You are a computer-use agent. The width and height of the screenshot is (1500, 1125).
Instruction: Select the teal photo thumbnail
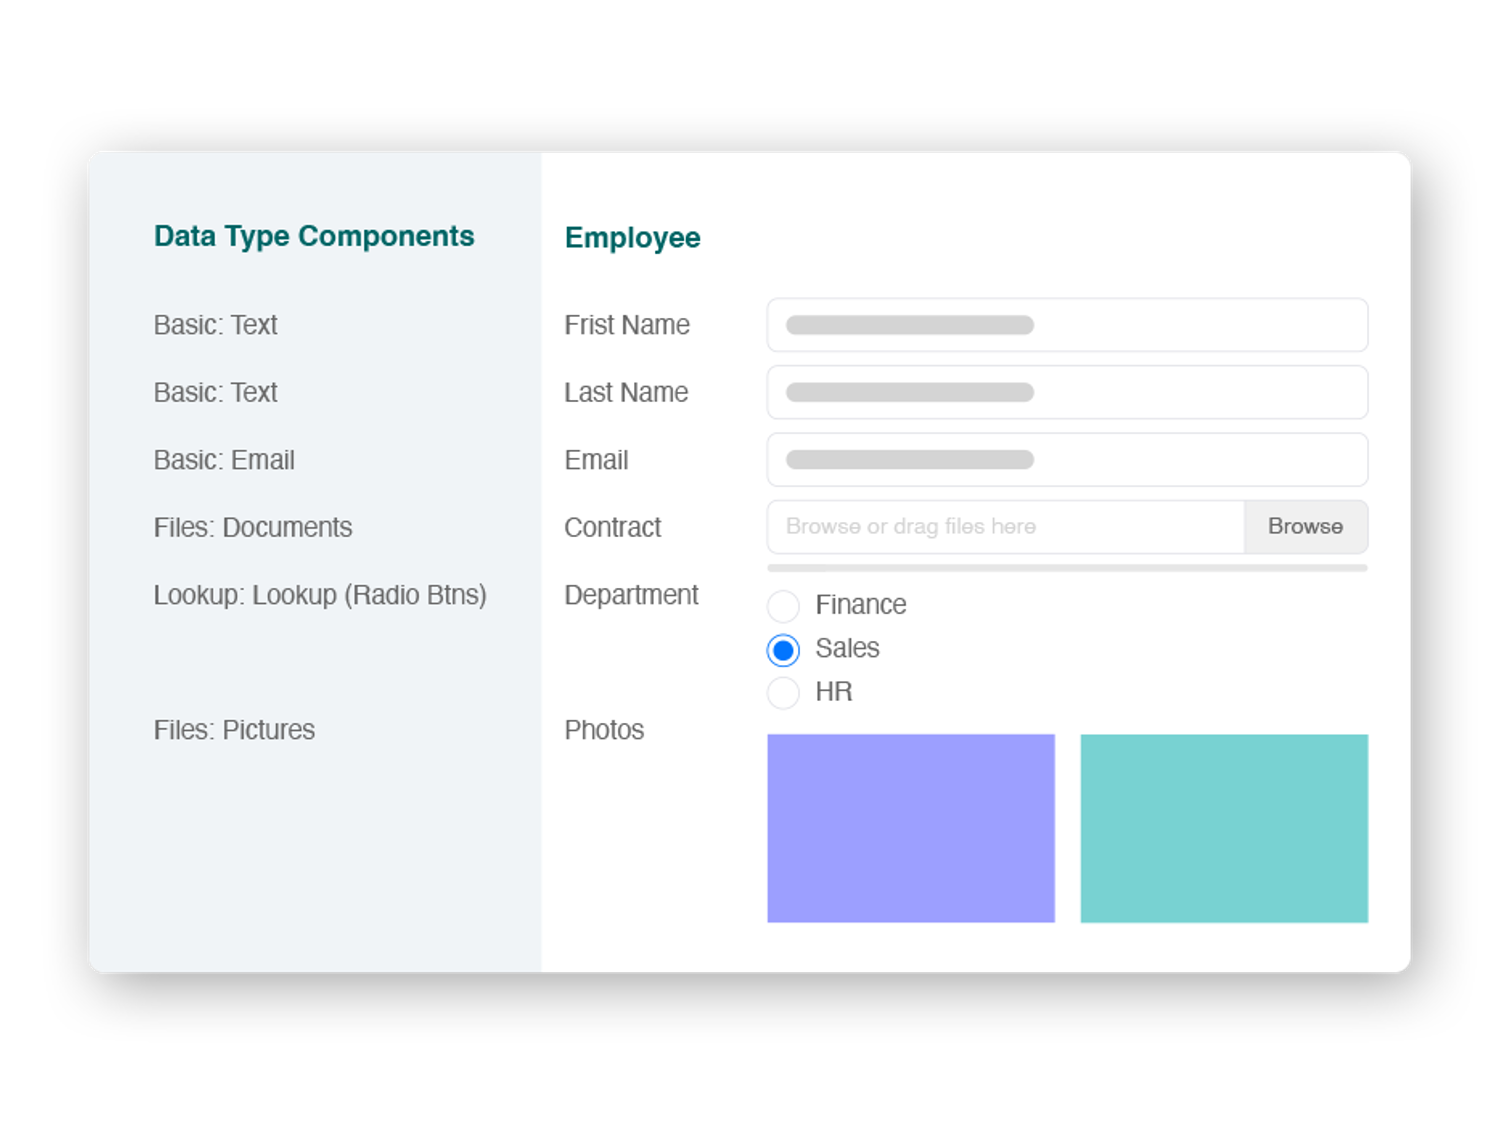pos(1223,828)
